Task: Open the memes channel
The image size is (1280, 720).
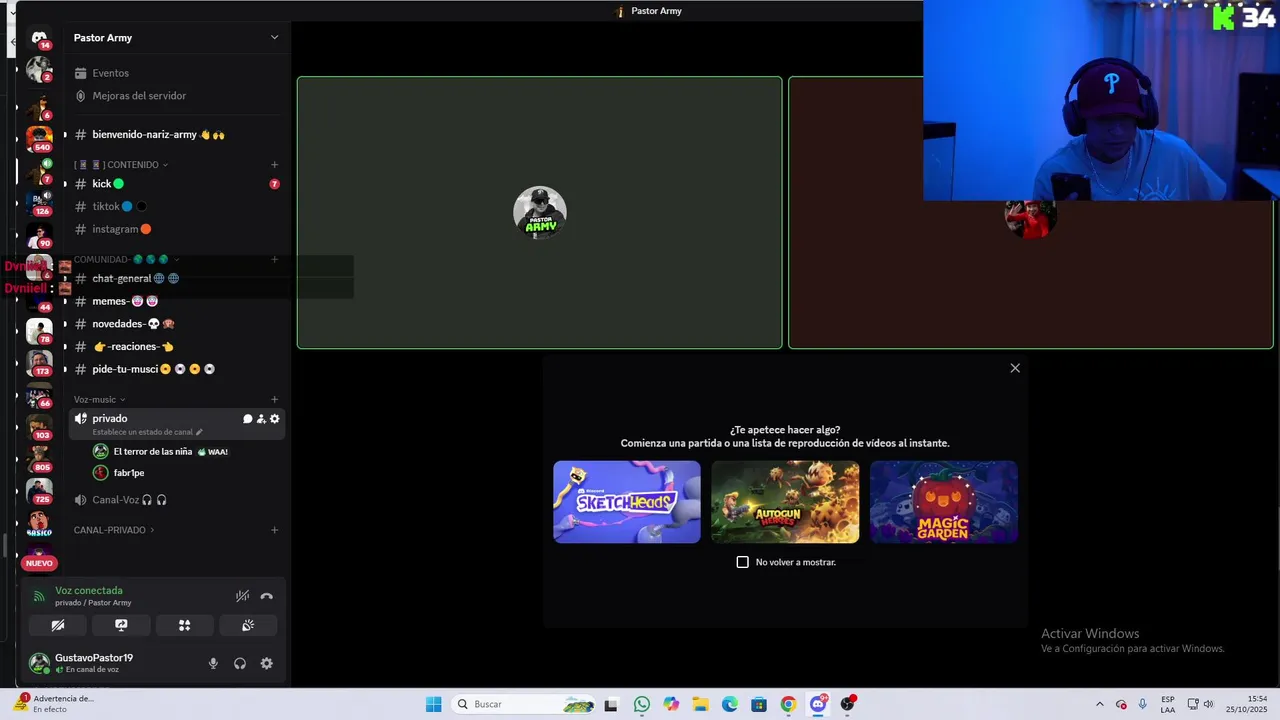Action: click(177, 301)
